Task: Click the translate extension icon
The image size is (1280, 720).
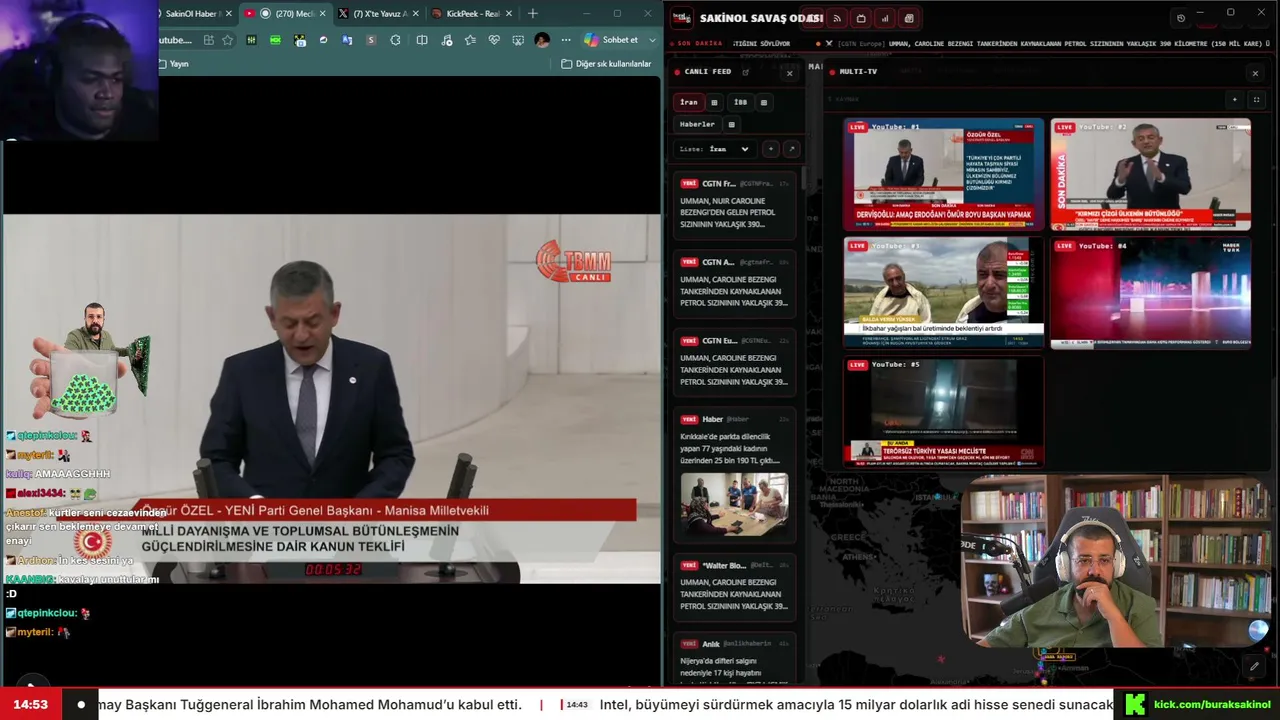Action: (347, 40)
